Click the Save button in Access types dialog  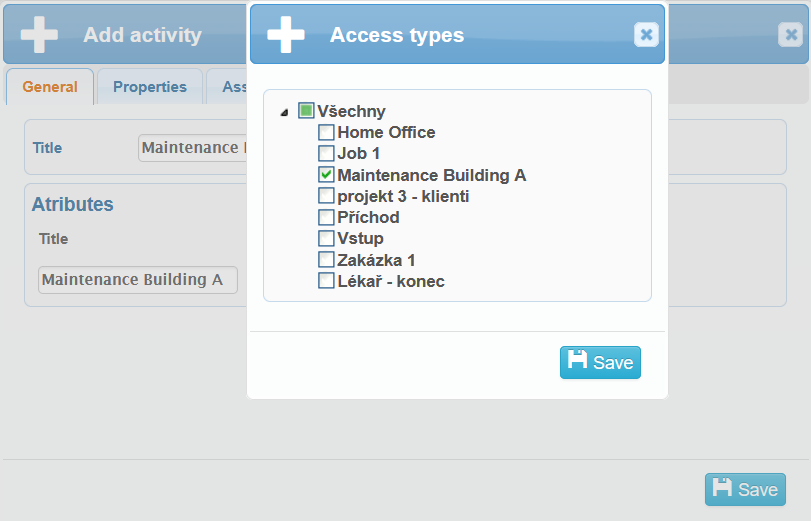[x=600, y=362]
